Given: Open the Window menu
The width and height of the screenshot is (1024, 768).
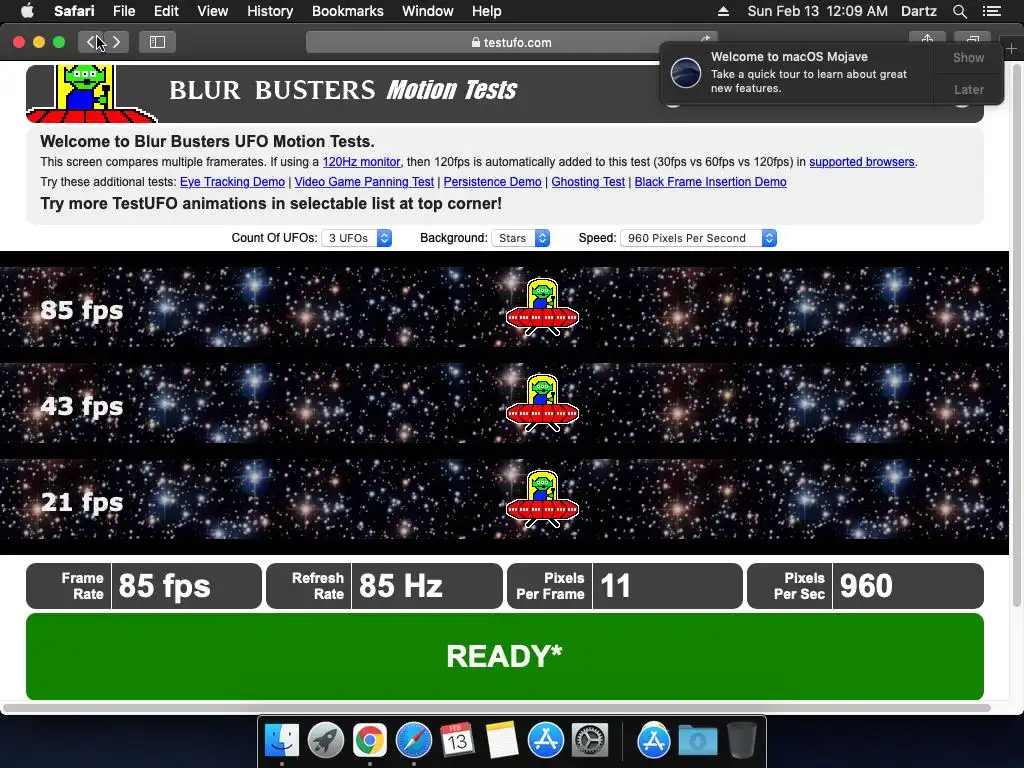Looking at the screenshot, I should pyautogui.click(x=427, y=11).
